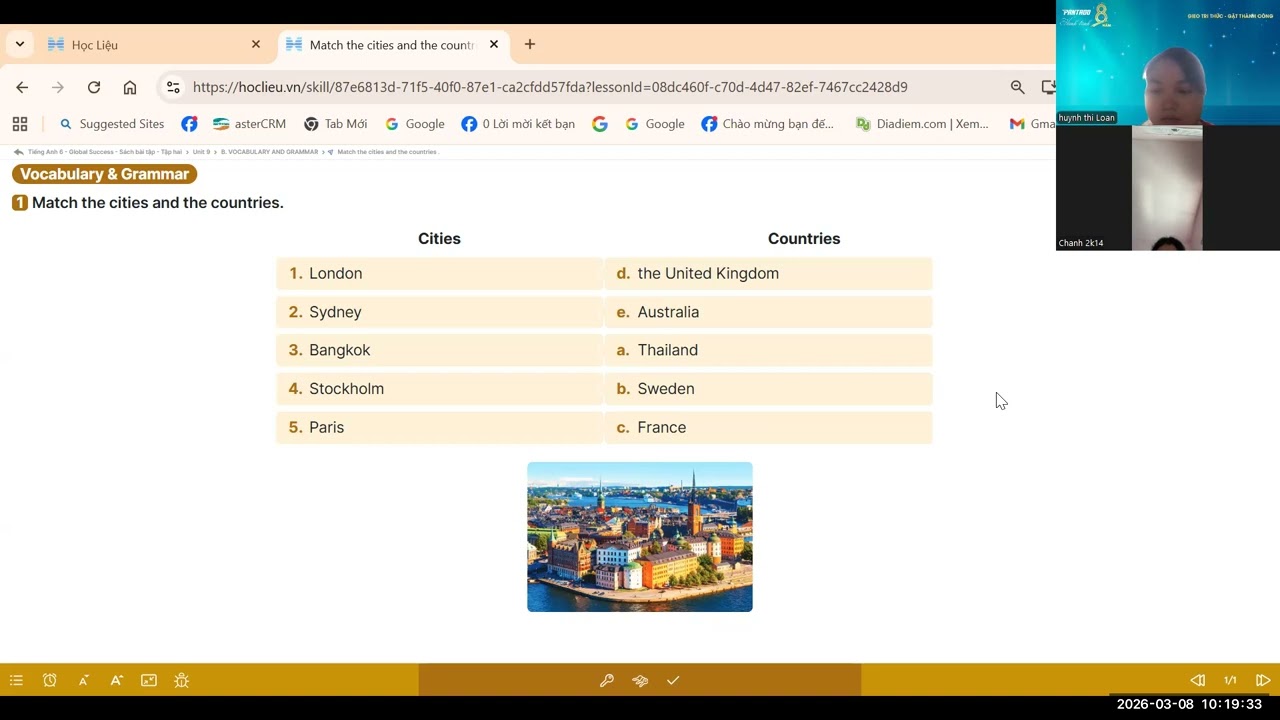
Task: Select country b. Sweden
Action: pyautogui.click(x=768, y=388)
